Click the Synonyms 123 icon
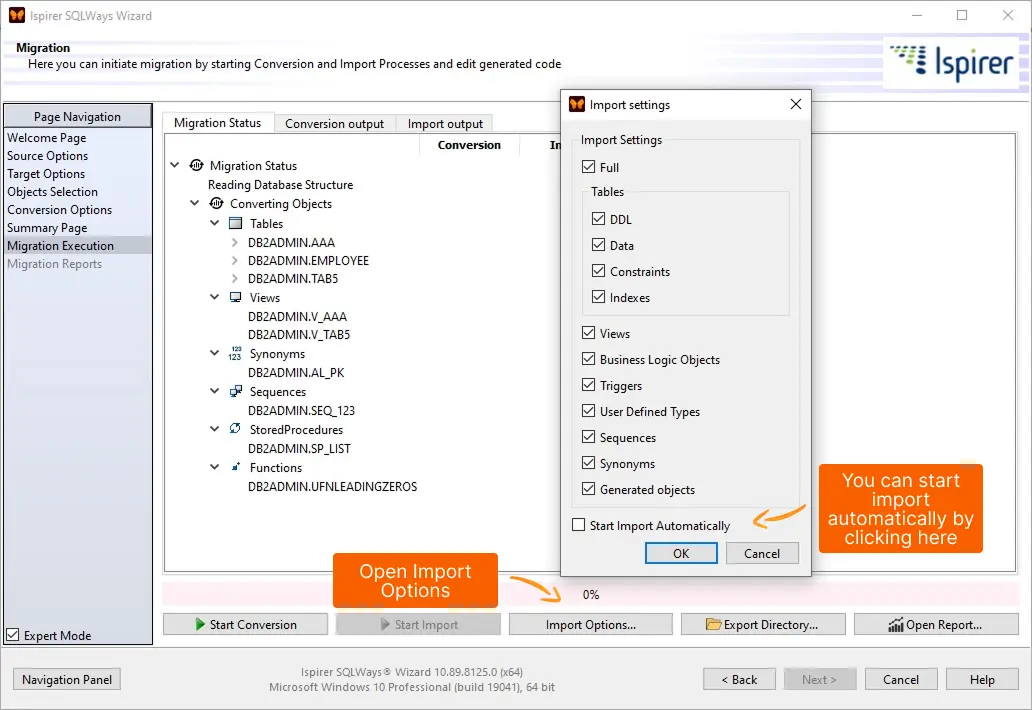Image resolution: width=1032 pixels, height=710 pixels. pos(235,353)
